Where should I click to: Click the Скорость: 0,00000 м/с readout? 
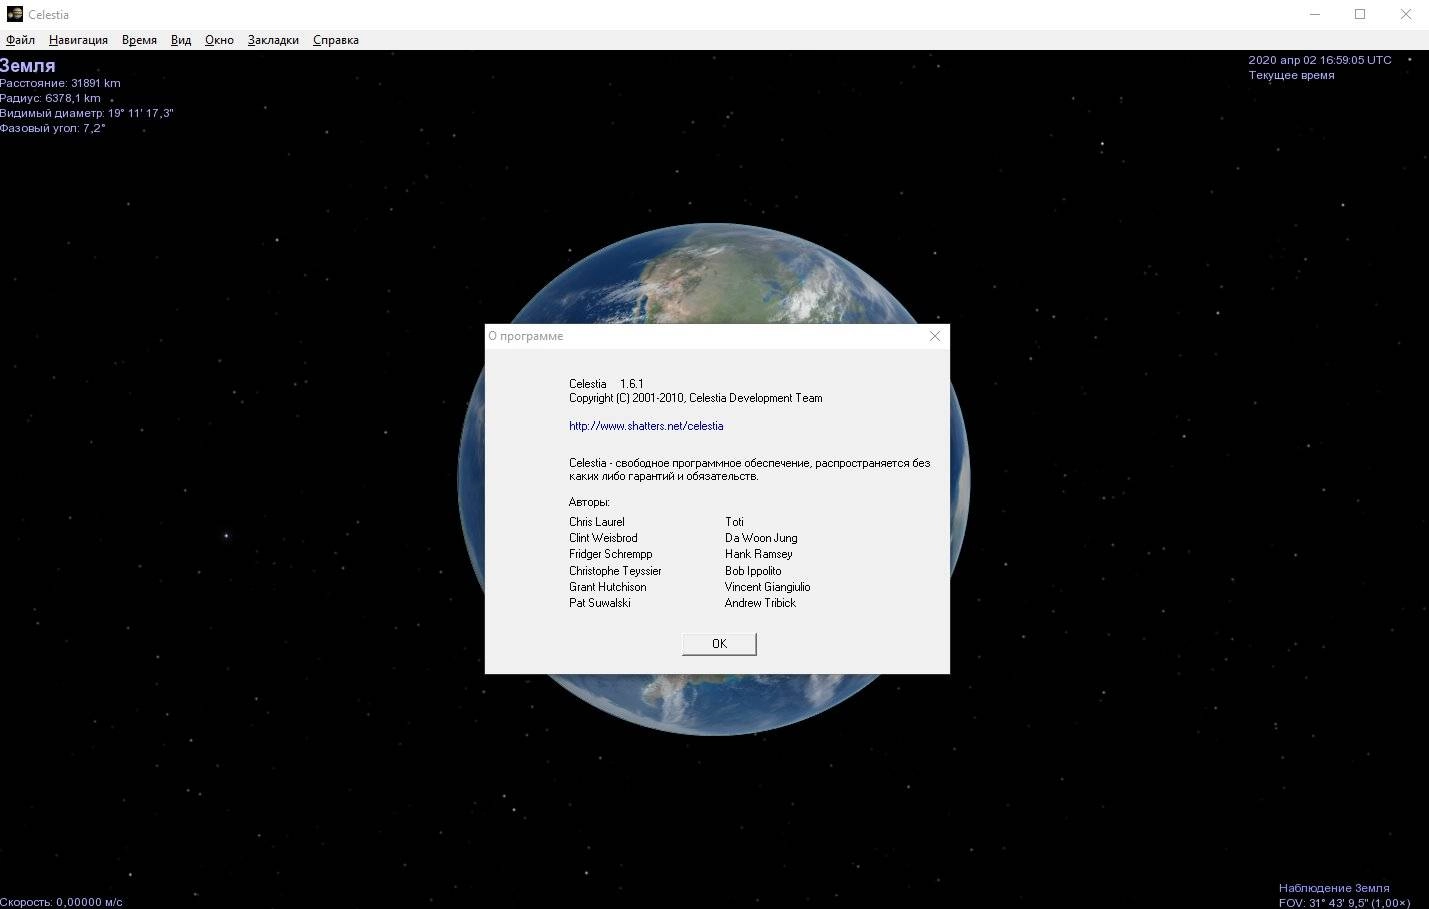(61, 902)
